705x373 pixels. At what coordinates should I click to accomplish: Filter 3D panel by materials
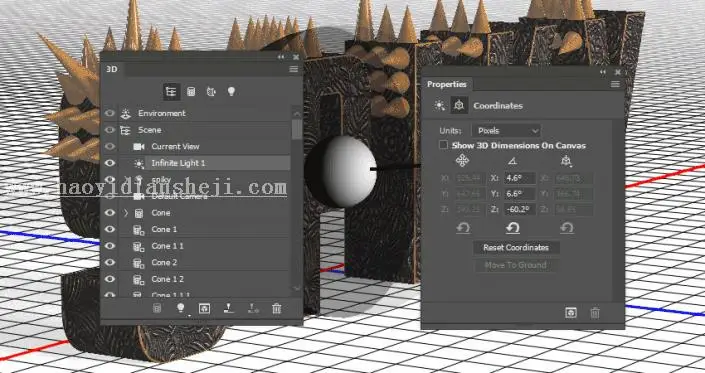(x=211, y=92)
